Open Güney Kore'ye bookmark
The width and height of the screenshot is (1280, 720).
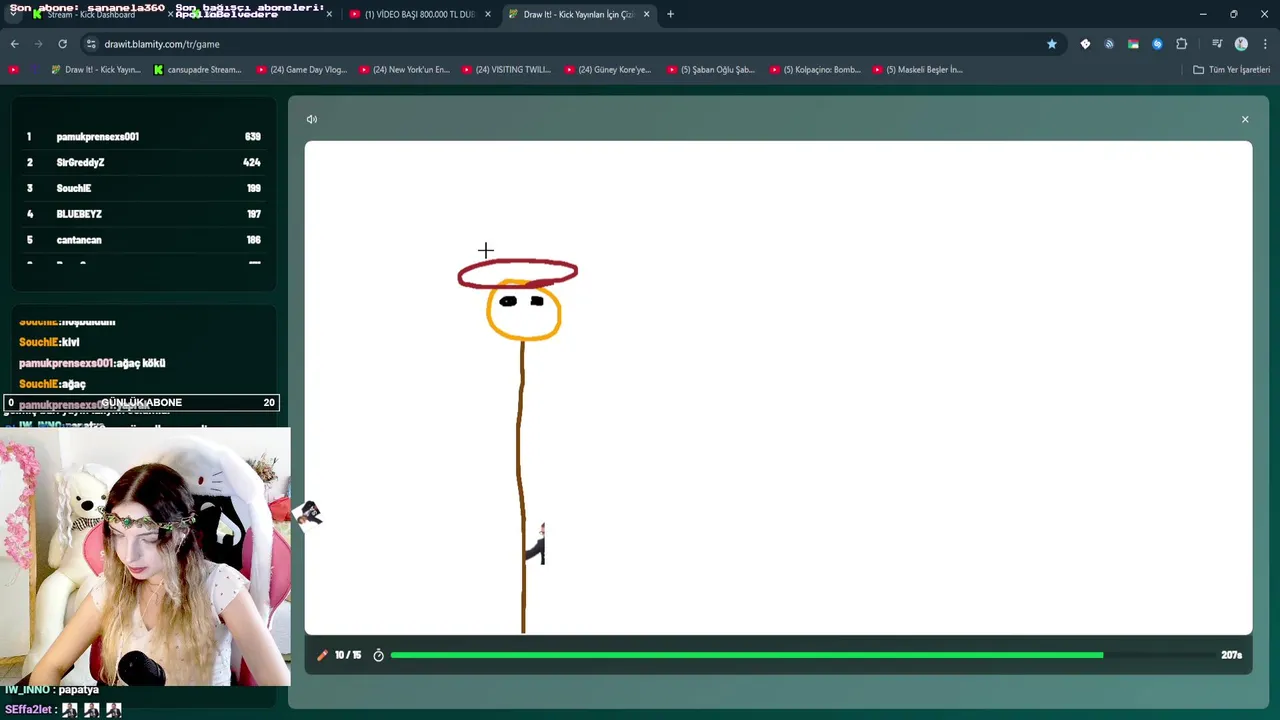pyautogui.click(x=607, y=70)
